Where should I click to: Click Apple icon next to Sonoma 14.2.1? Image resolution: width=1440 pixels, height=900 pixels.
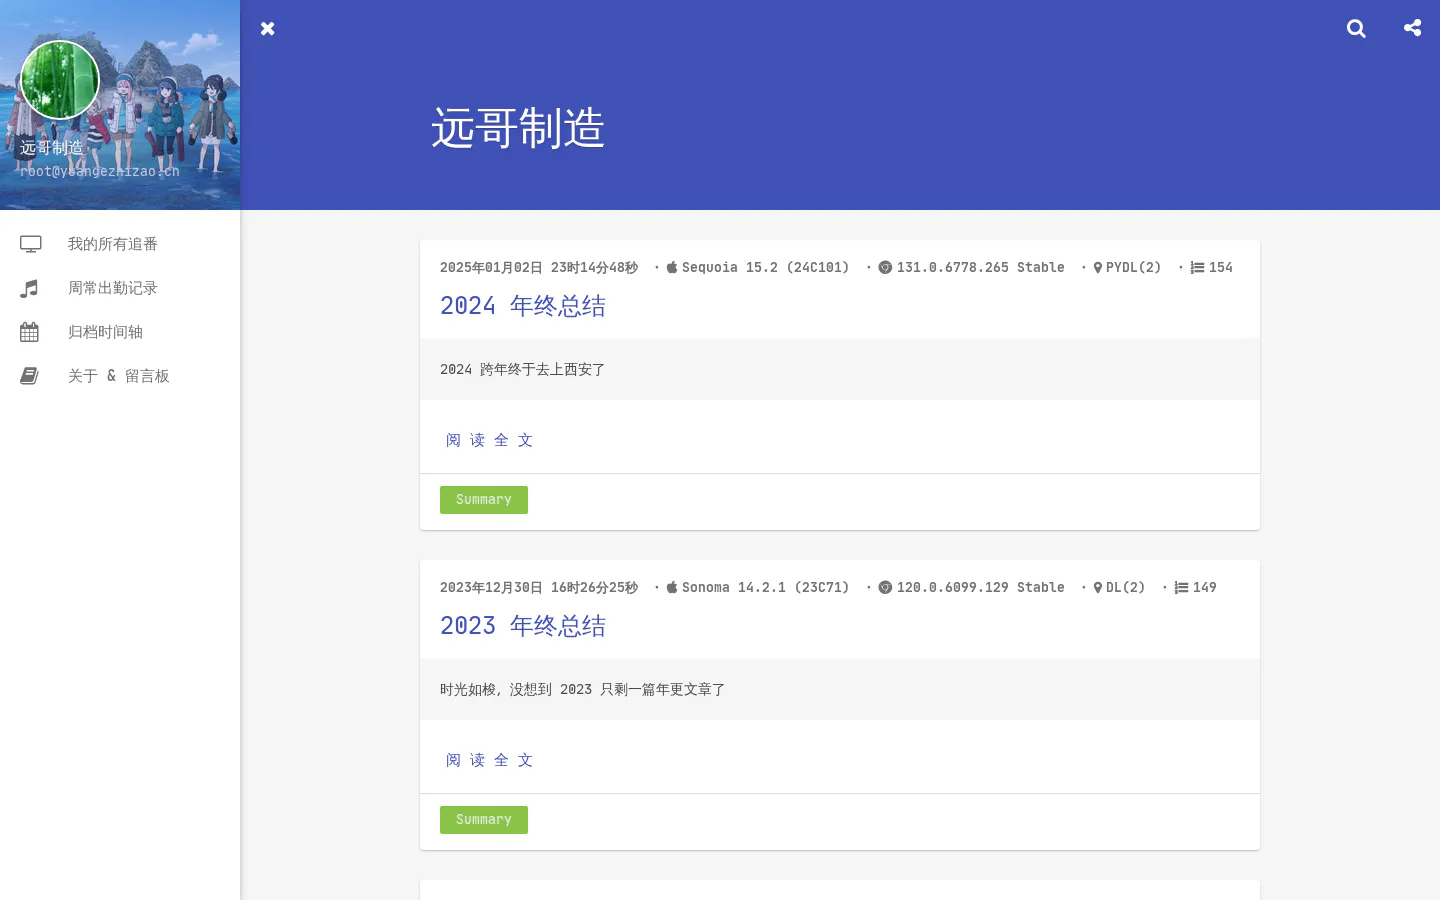pyautogui.click(x=672, y=587)
